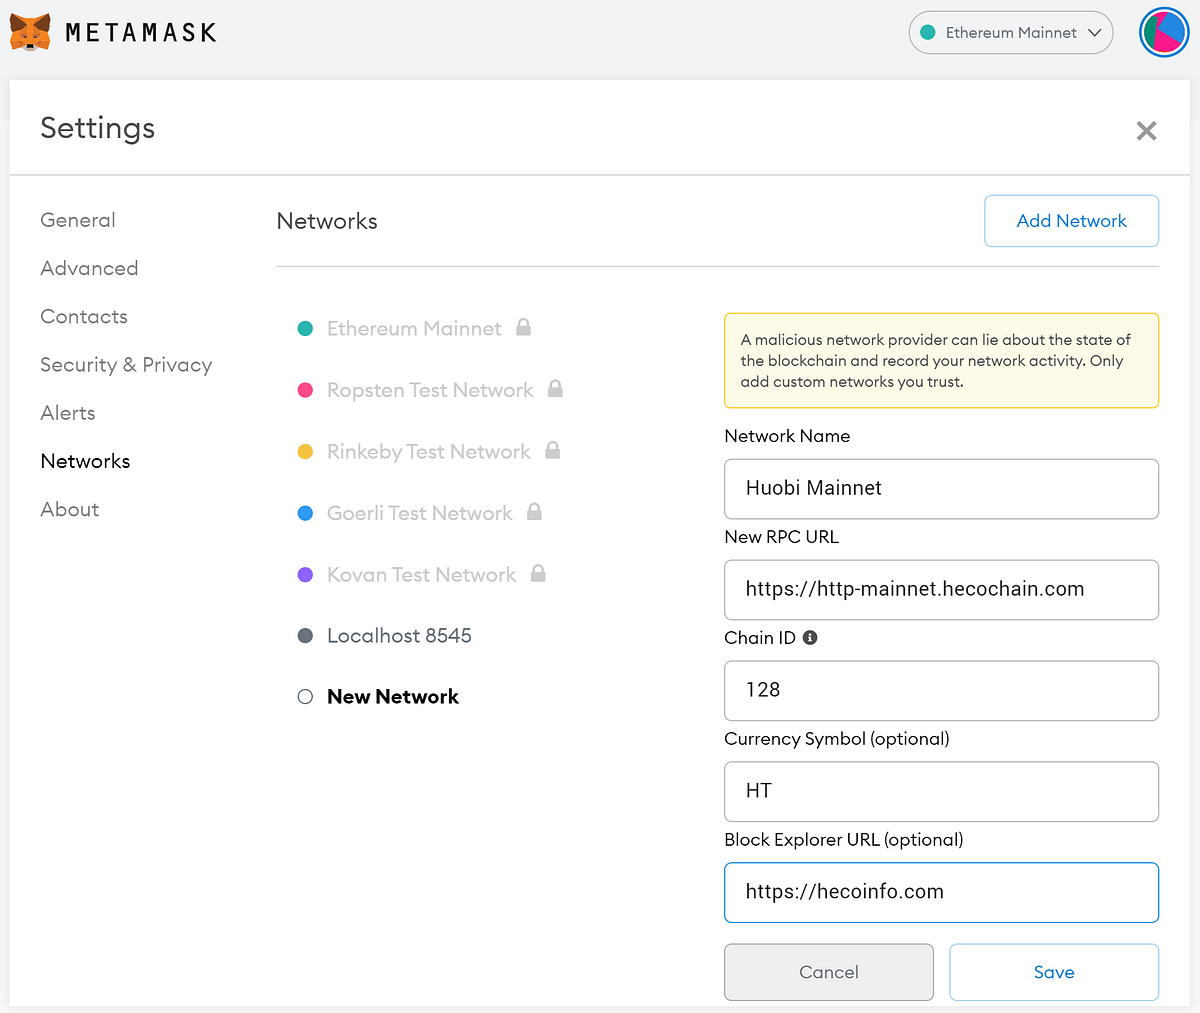Click the lock icon beside Kovan Test Network
This screenshot has height=1013, width=1200.
[538, 573]
